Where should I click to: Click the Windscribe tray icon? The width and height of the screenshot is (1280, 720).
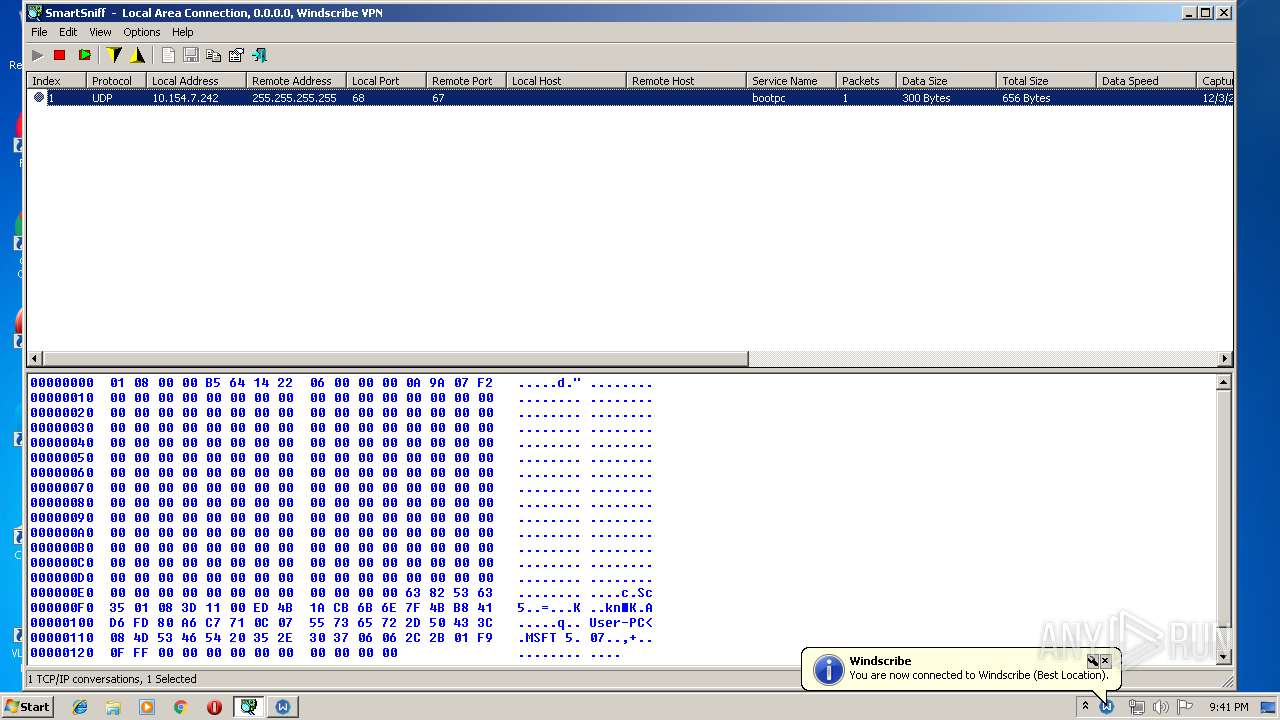[1107, 707]
